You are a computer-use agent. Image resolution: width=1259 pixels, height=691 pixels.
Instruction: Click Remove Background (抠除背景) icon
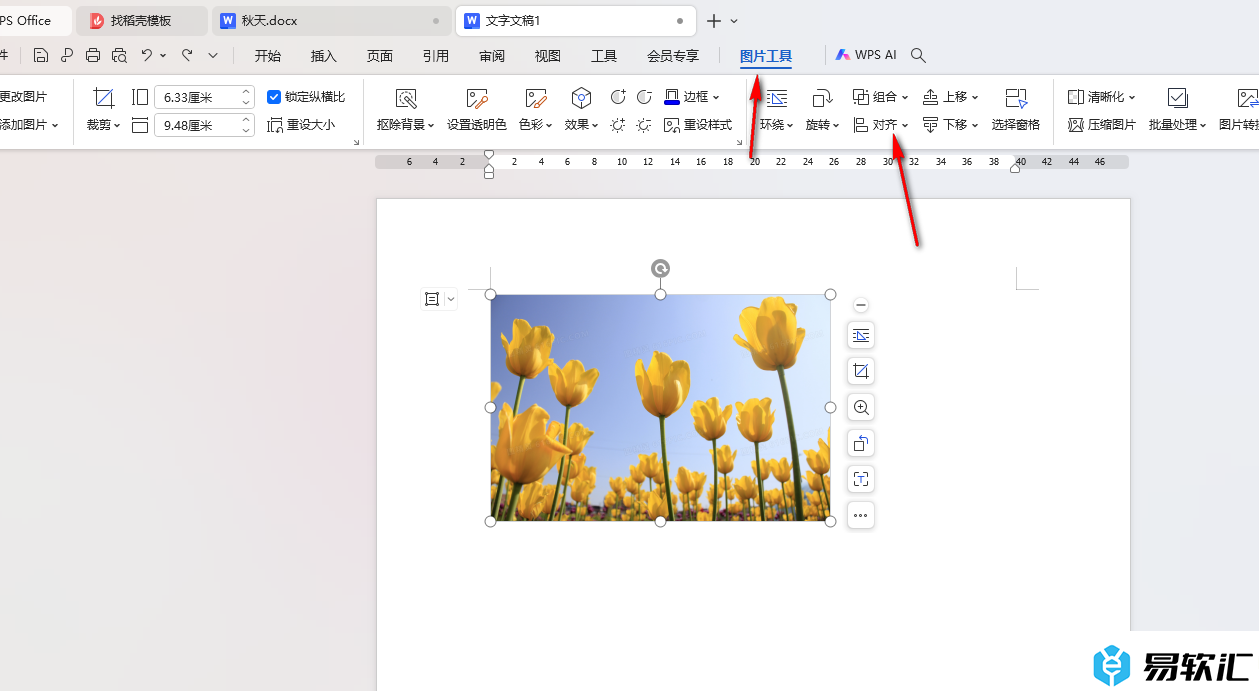click(x=406, y=98)
